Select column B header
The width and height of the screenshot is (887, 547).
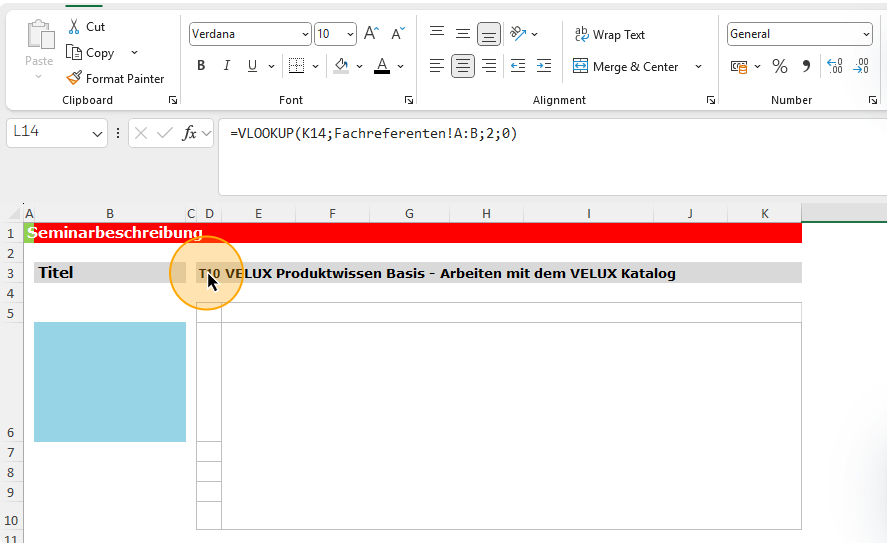110,214
